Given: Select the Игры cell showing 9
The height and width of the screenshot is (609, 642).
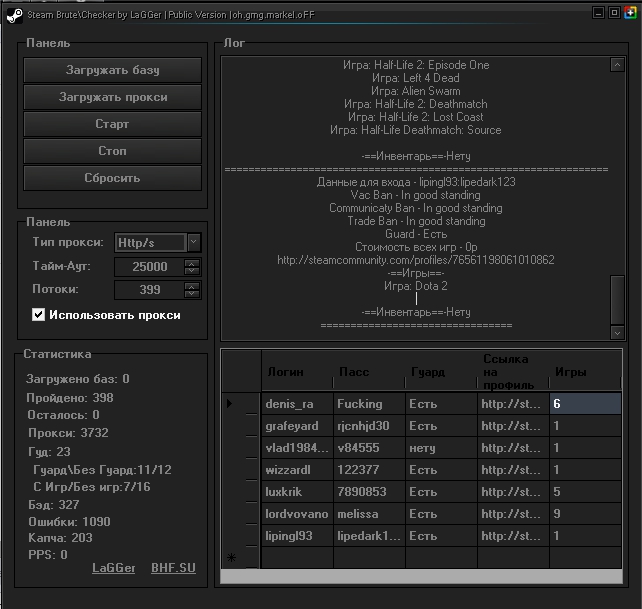Looking at the screenshot, I should 585,514.
